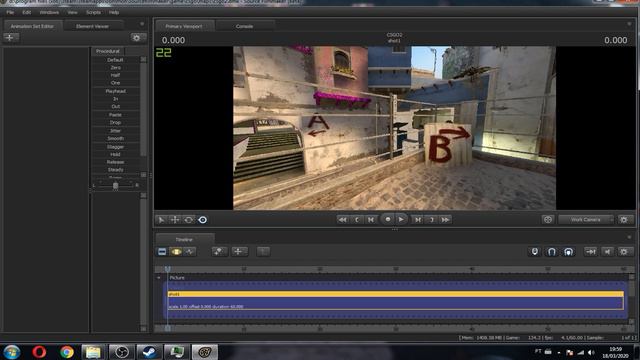
Task: Click the playhead marker on the timeline ruler
Action: (167, 269)
